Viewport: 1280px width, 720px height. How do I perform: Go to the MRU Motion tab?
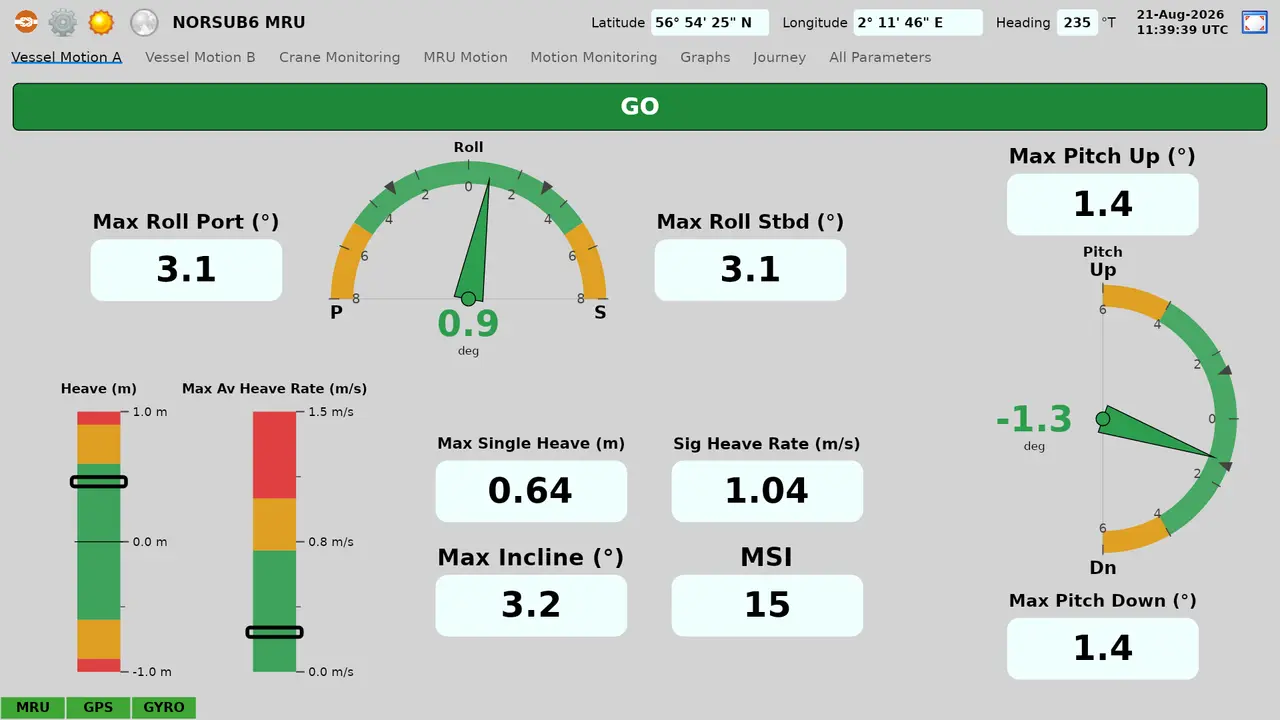[x=465, y=58]
